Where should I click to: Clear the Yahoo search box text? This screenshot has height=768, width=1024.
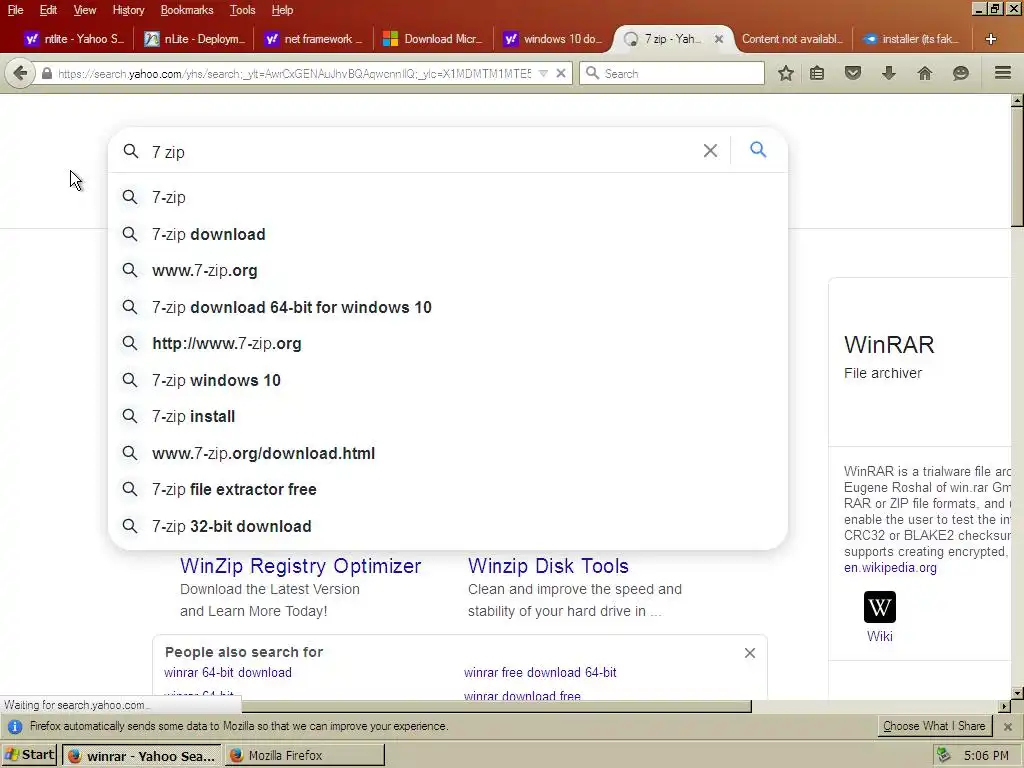(711, 150)
